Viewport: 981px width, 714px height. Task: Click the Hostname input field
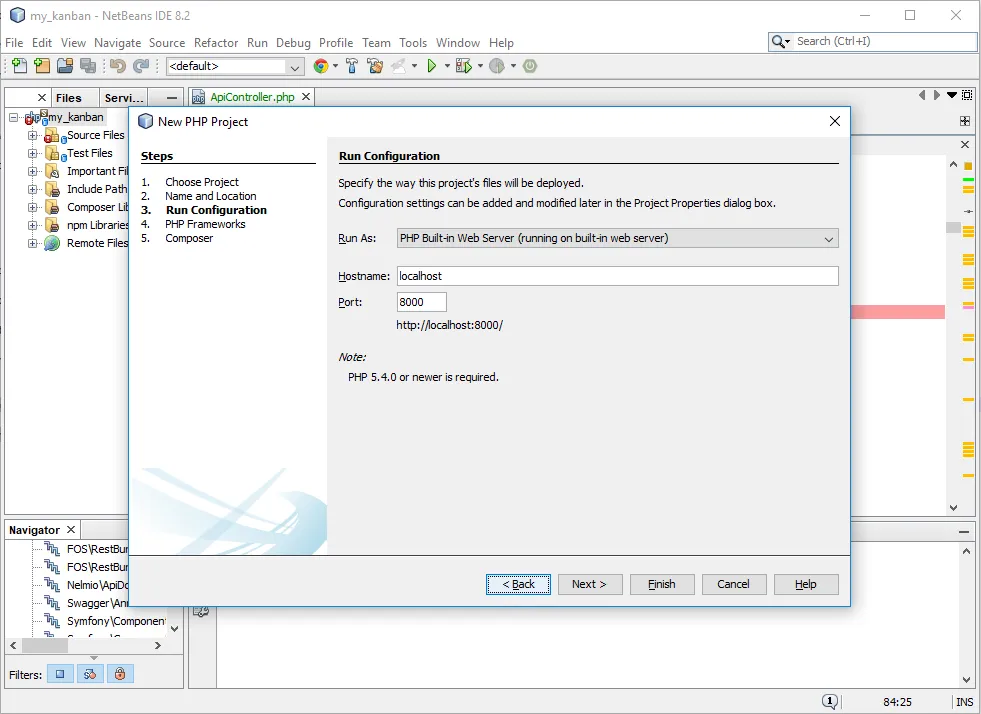click(x=618, y=276)
